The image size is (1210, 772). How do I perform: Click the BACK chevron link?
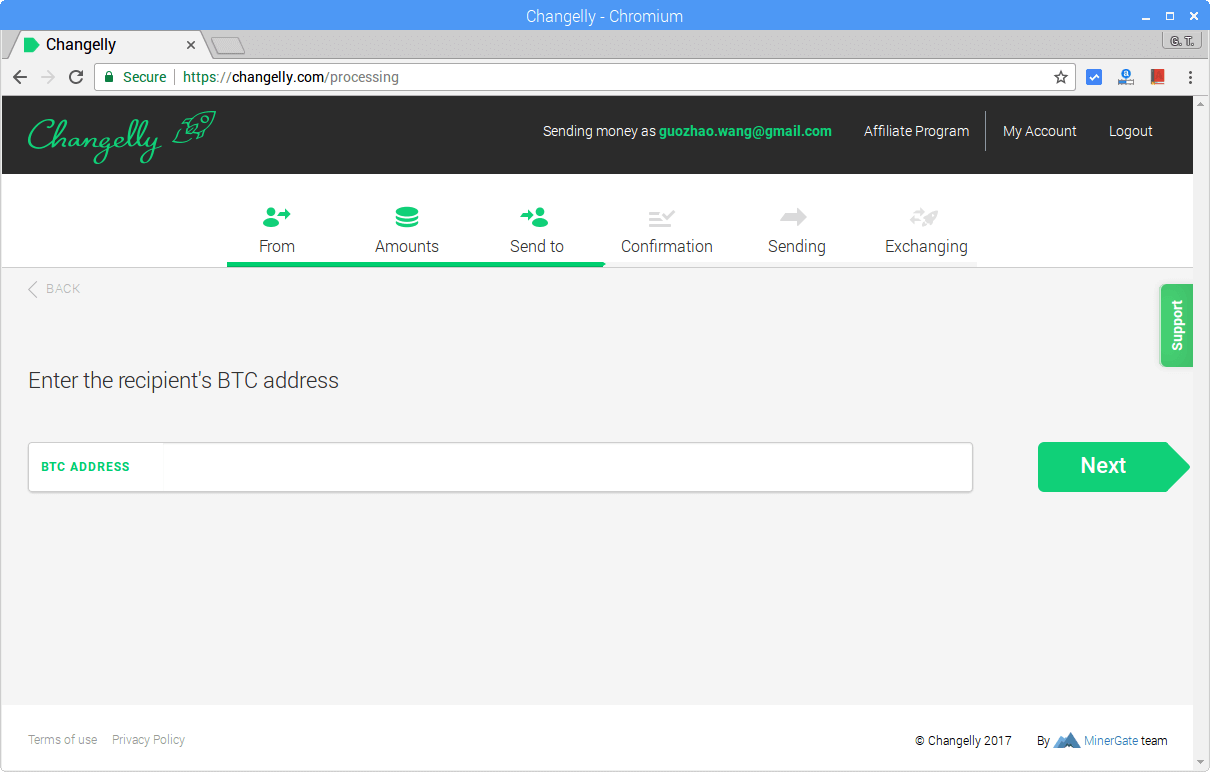[x=54, y=289]
